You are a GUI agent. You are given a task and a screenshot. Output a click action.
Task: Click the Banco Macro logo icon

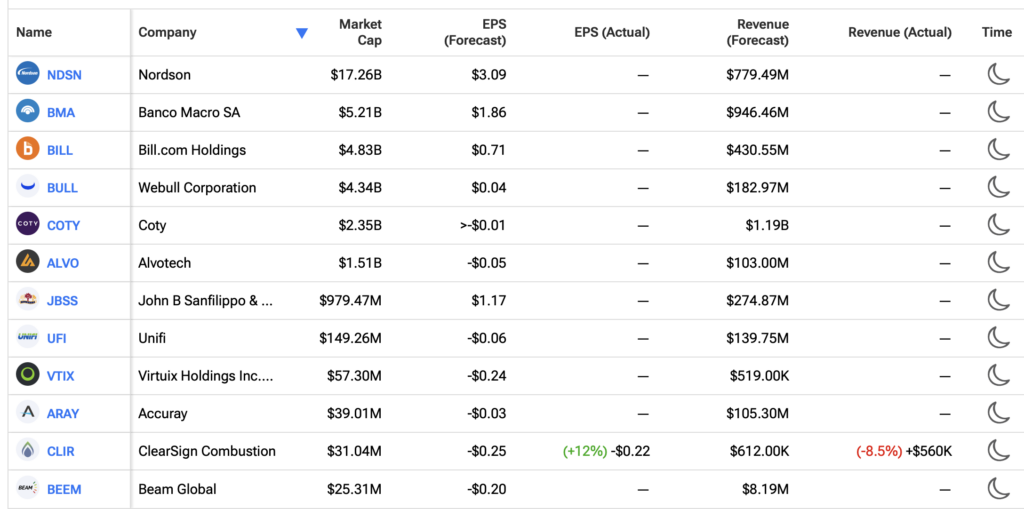(x=27, y=112)
